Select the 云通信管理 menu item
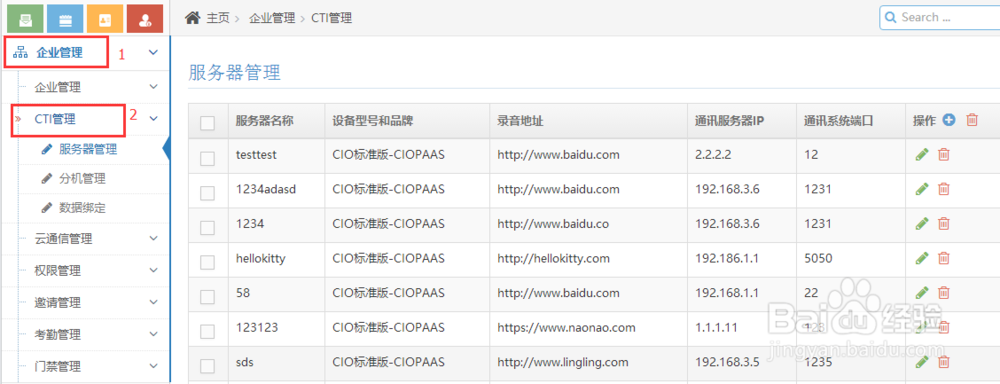 click(x=63, y=239)
